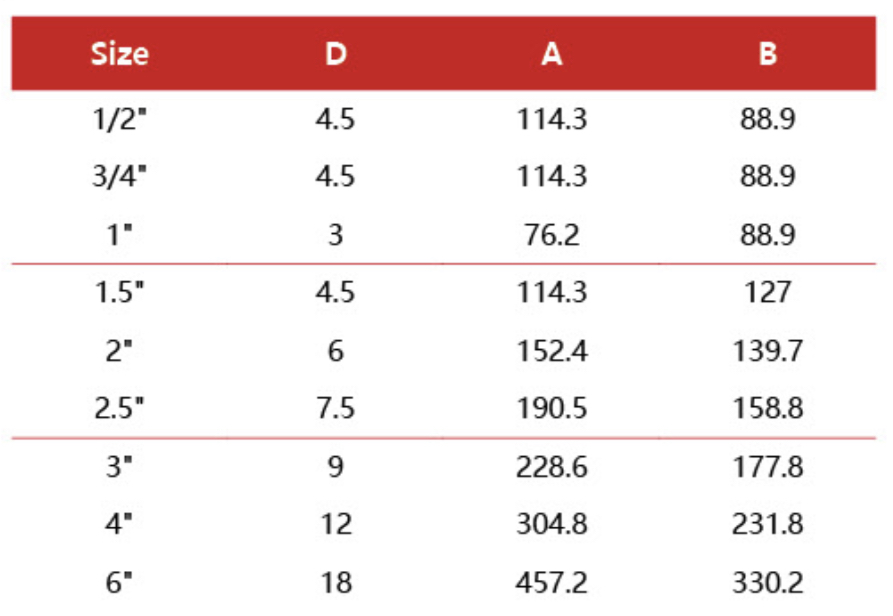Select B value 127

coord(768,293)
